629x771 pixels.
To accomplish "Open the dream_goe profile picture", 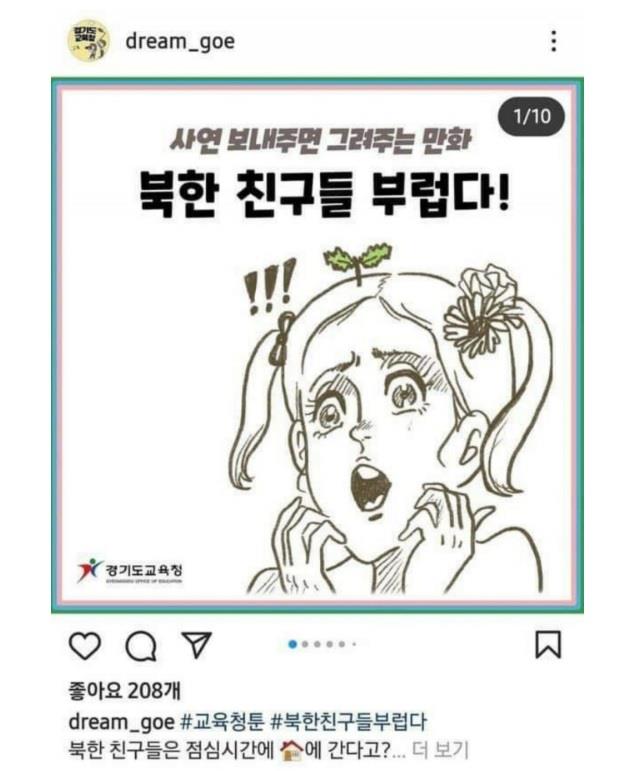I will pos(88,41).
